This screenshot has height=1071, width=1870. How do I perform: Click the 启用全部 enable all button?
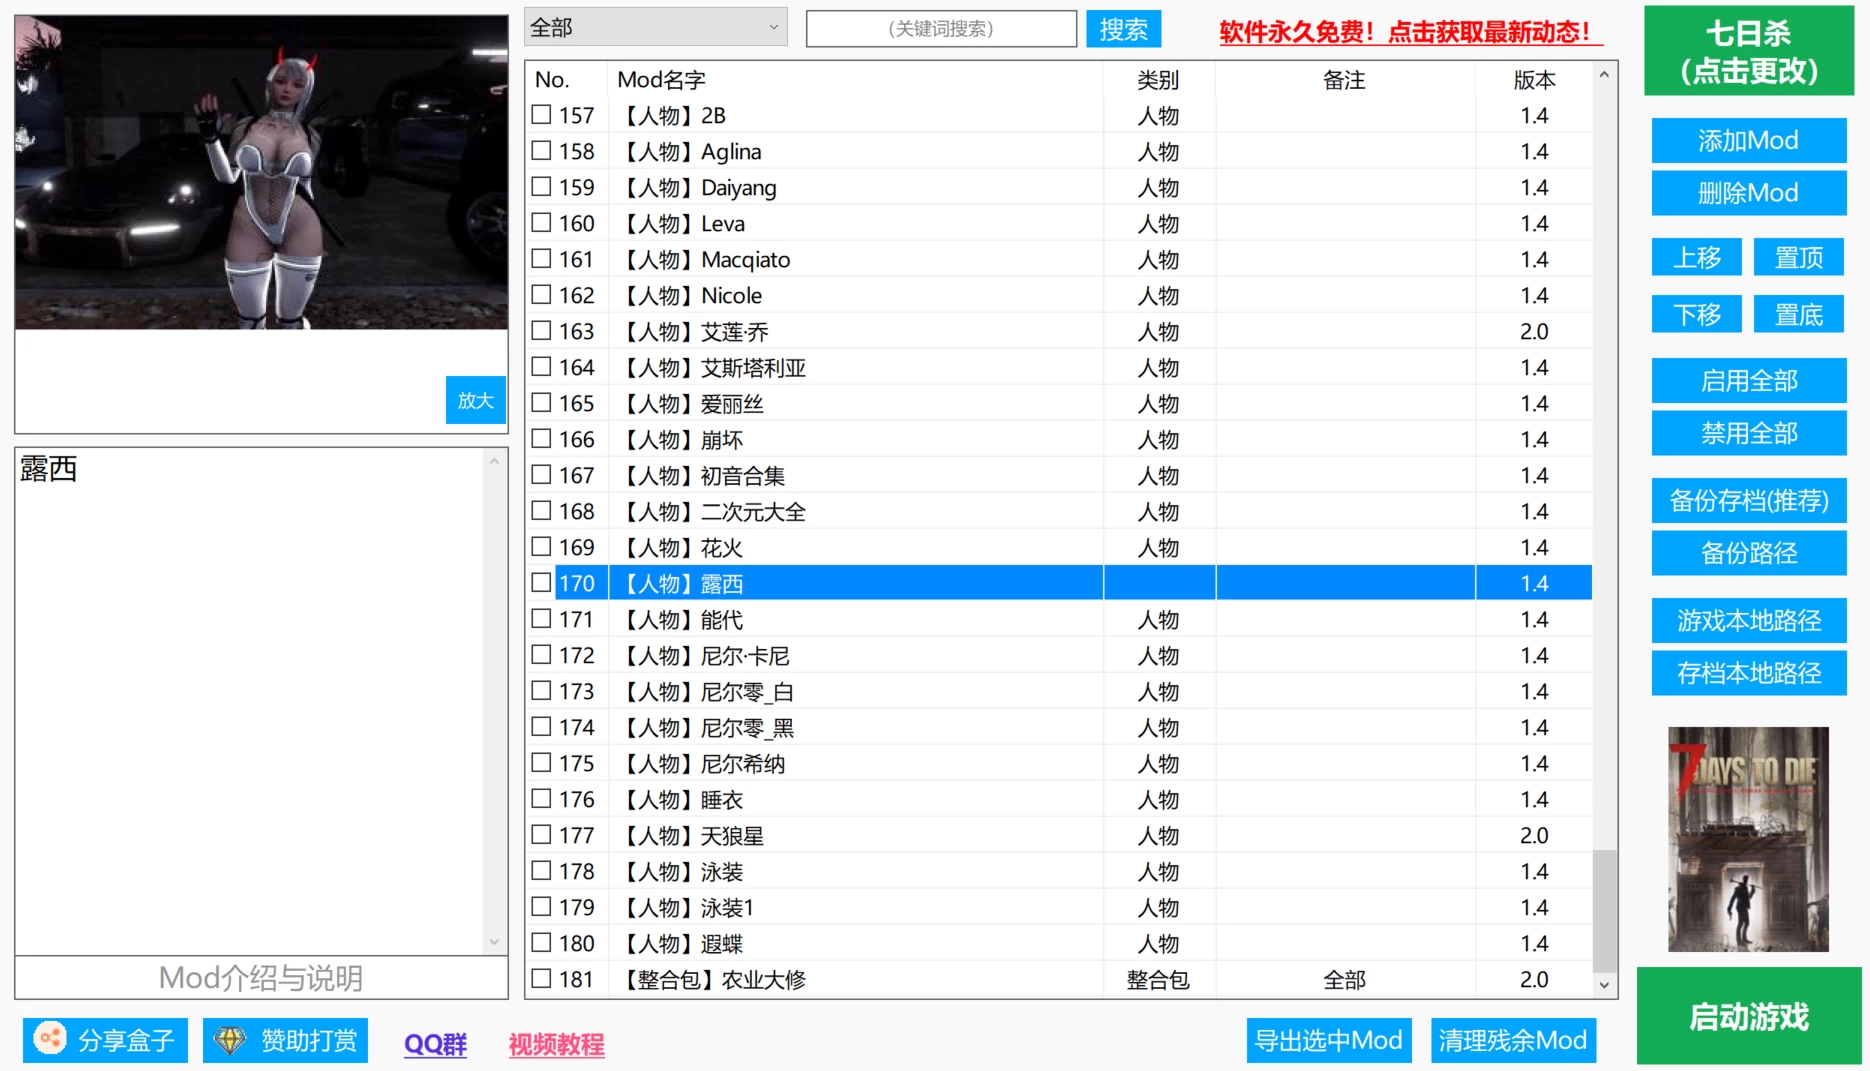(1749, 381)
